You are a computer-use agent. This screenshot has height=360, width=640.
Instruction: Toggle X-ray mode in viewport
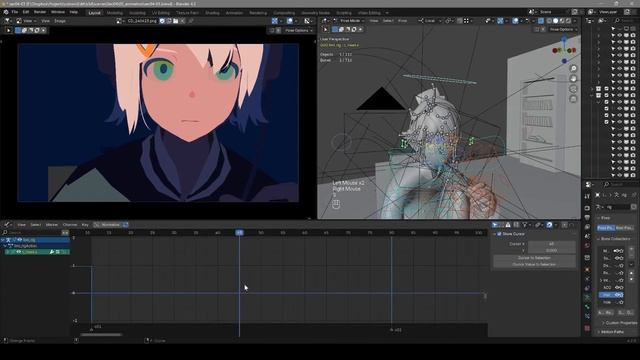pyautogui.click(x=541, y=20)
